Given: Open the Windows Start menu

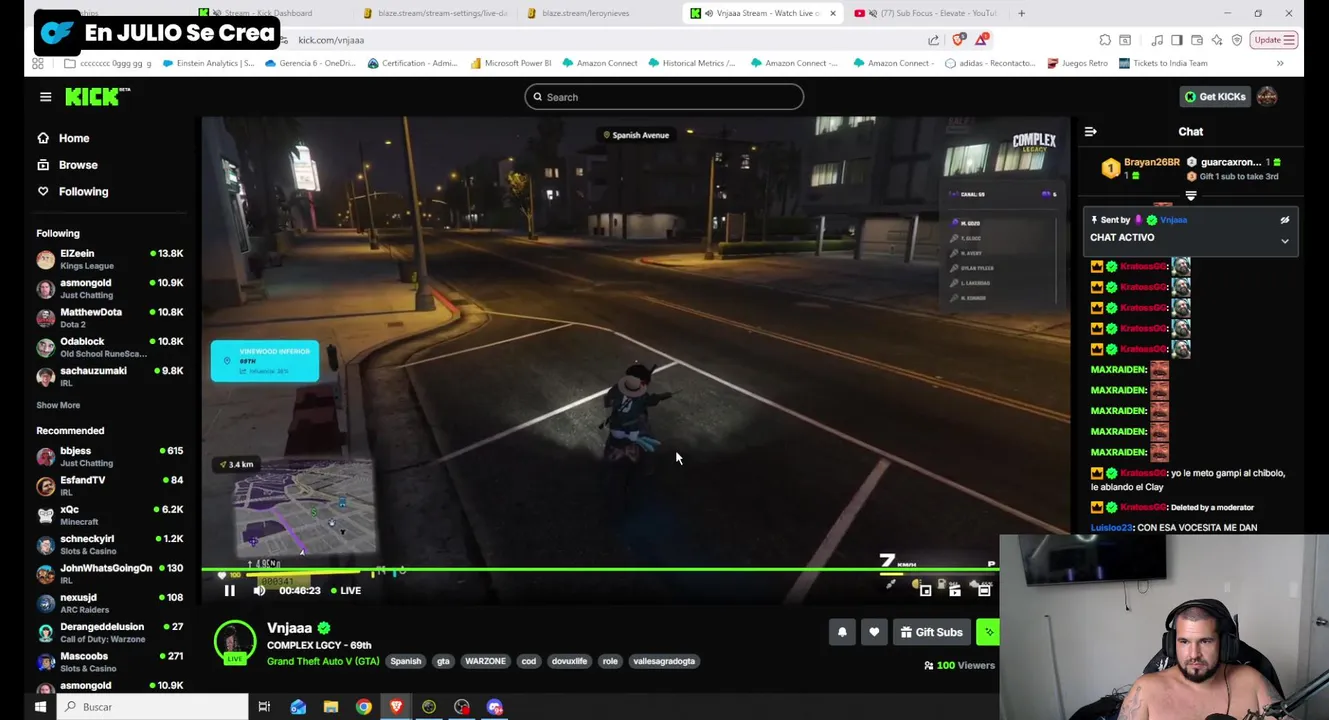Looking at the screenshot, I should [40, 707].
